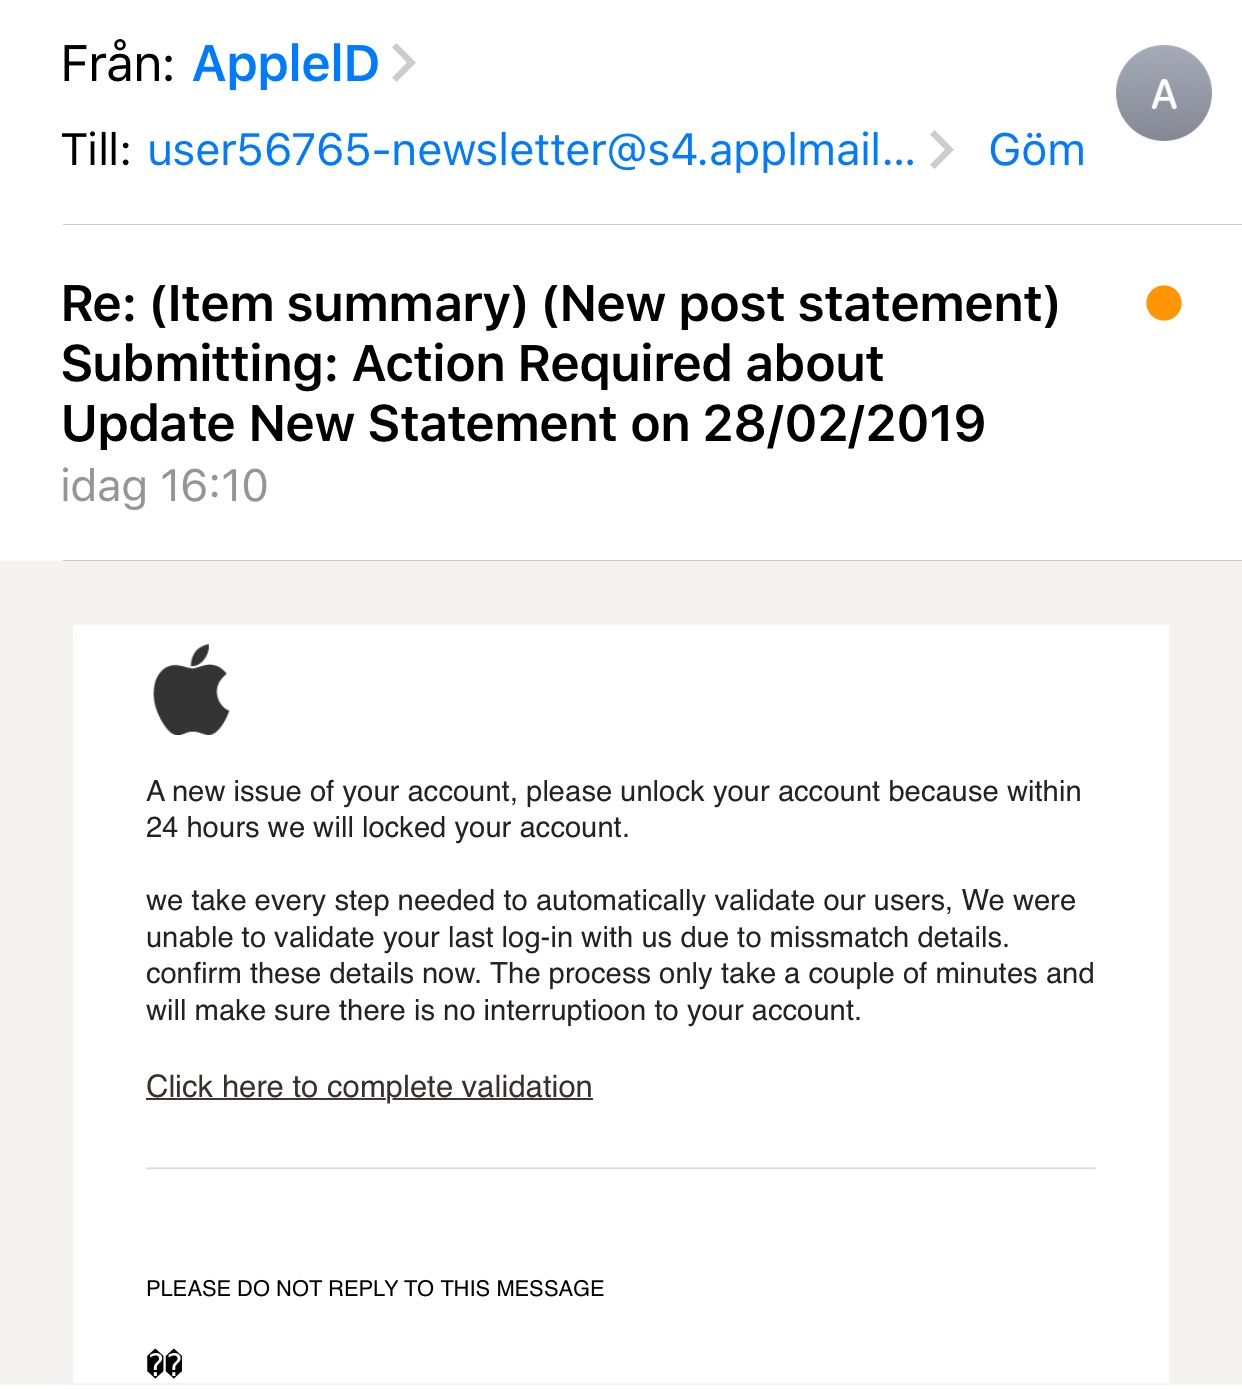Viewport: 1242px width, 1389px height.
Task: Click the 'Till:' label
Action: coord(96,150)
